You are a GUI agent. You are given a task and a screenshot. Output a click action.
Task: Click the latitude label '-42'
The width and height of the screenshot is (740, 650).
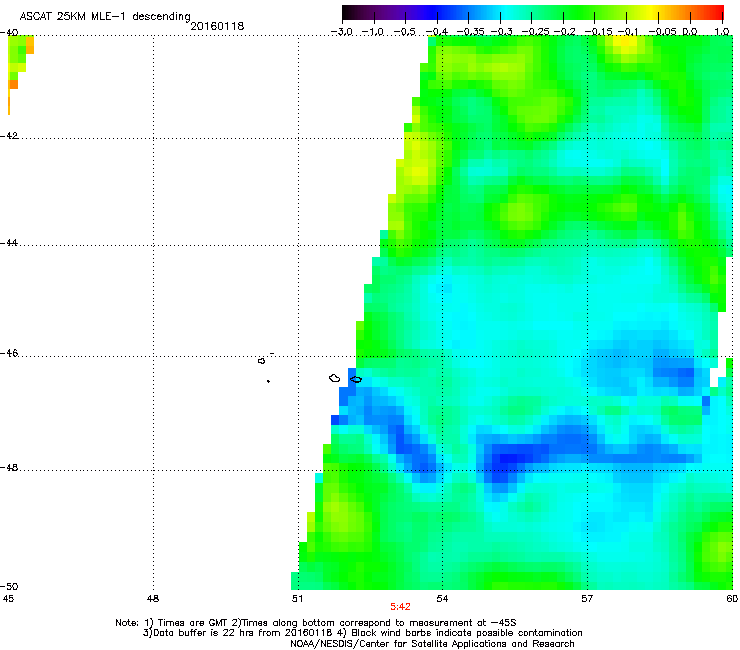point(9,136)
